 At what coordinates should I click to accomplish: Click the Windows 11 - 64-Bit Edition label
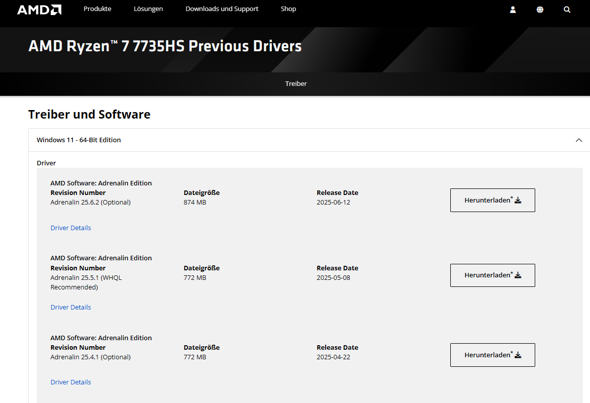point(79,140)
